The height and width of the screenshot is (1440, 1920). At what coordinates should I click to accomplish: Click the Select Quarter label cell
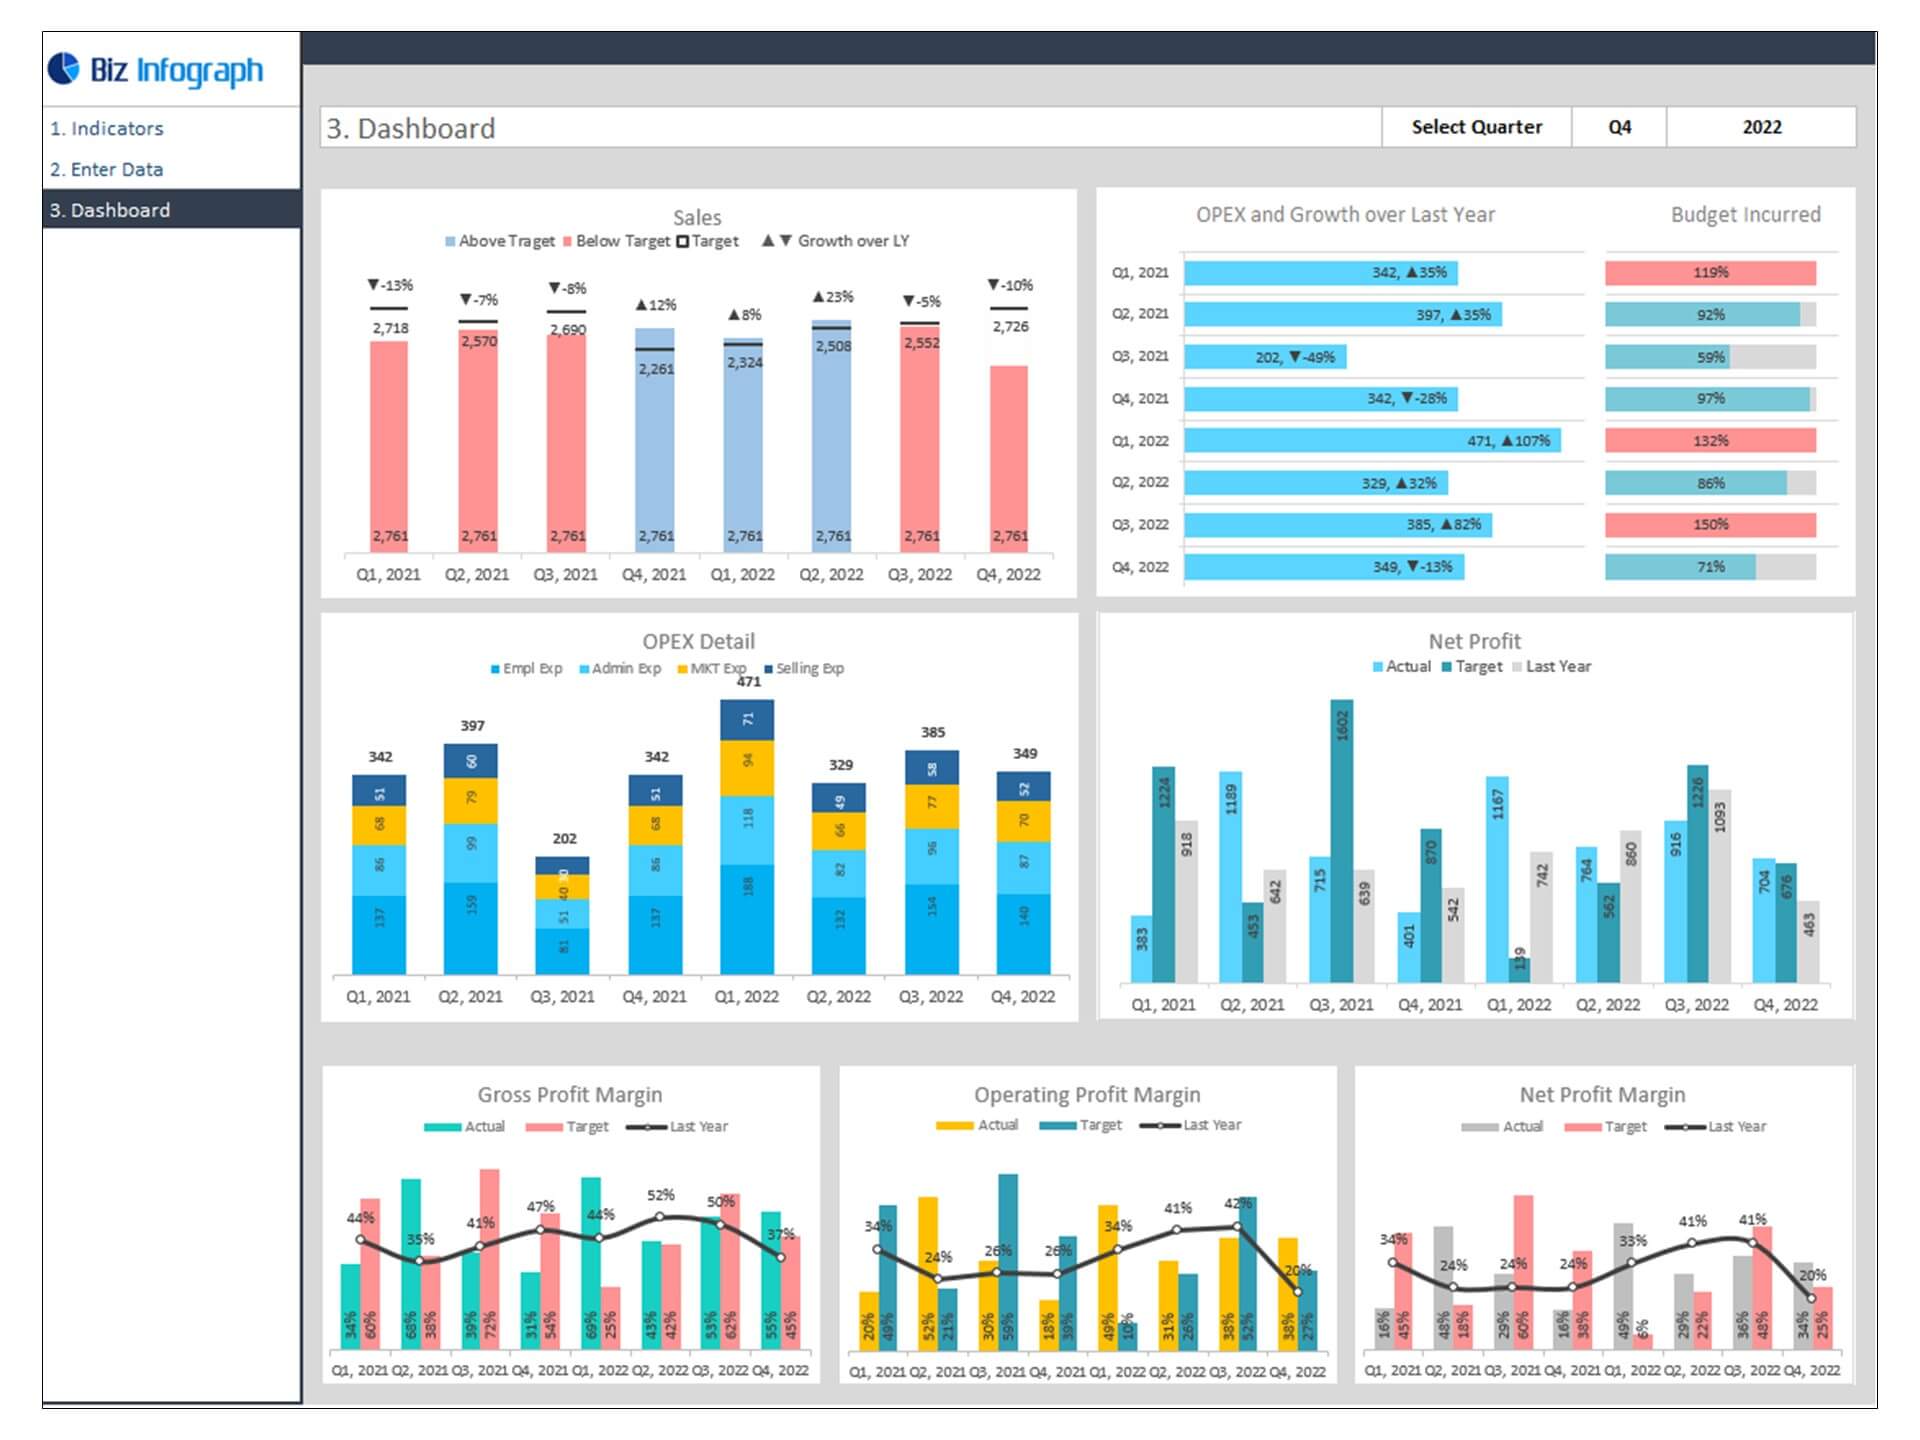click(x=1475, y=127)
